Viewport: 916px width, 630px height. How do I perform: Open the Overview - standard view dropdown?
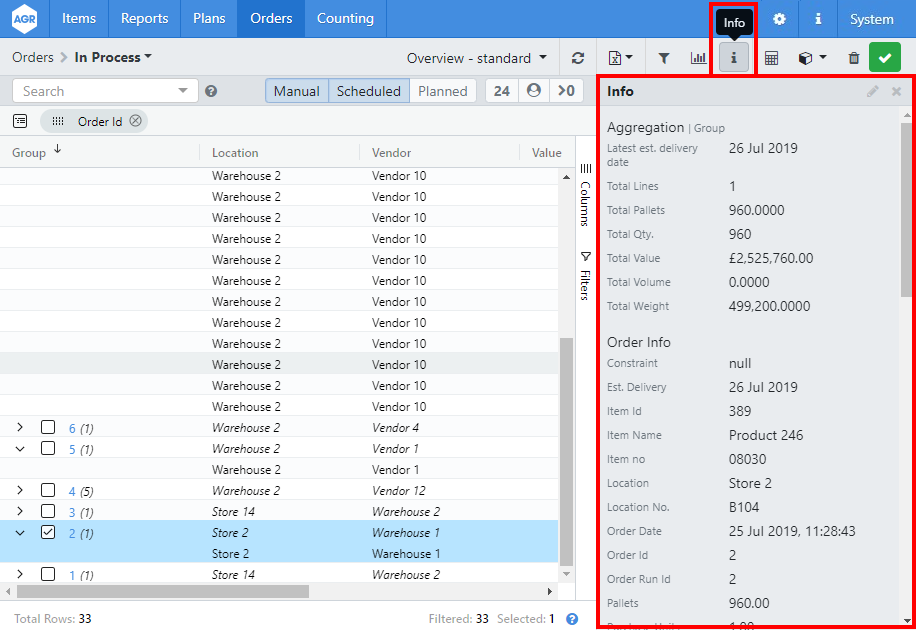[x=477, y=58]
